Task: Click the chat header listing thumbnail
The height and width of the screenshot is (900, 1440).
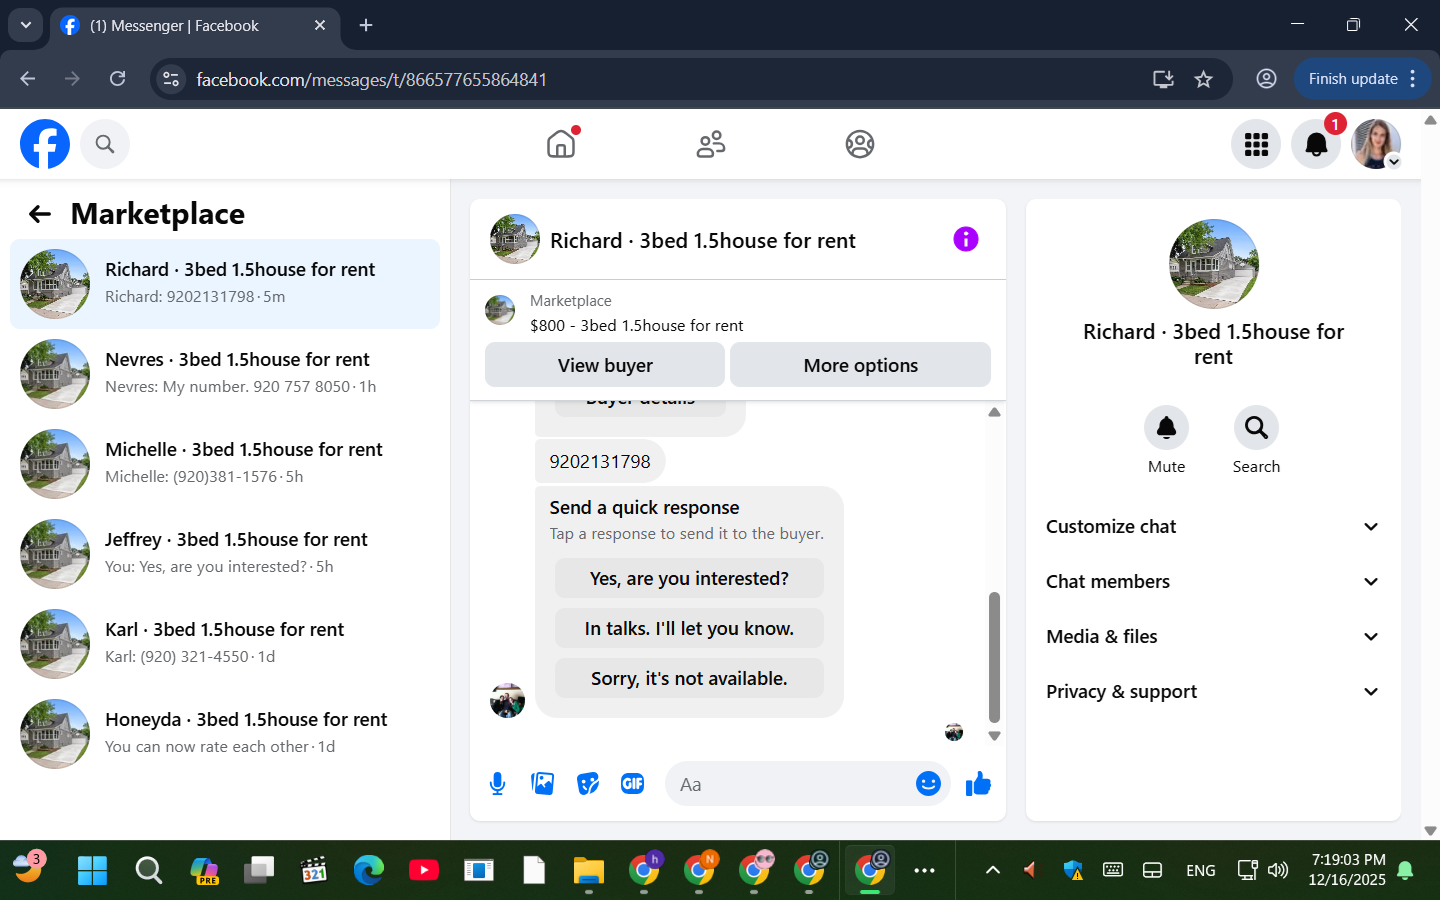Action: coord(515,239)
